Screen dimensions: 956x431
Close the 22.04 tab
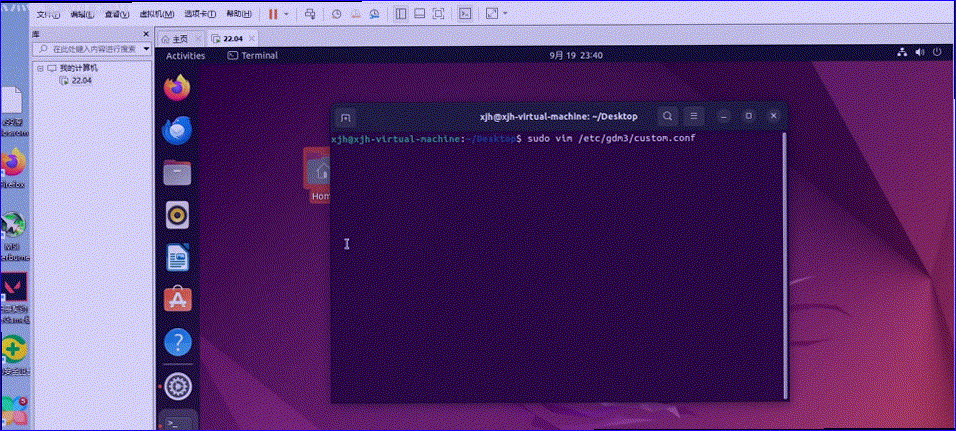(x=251, y=38)
